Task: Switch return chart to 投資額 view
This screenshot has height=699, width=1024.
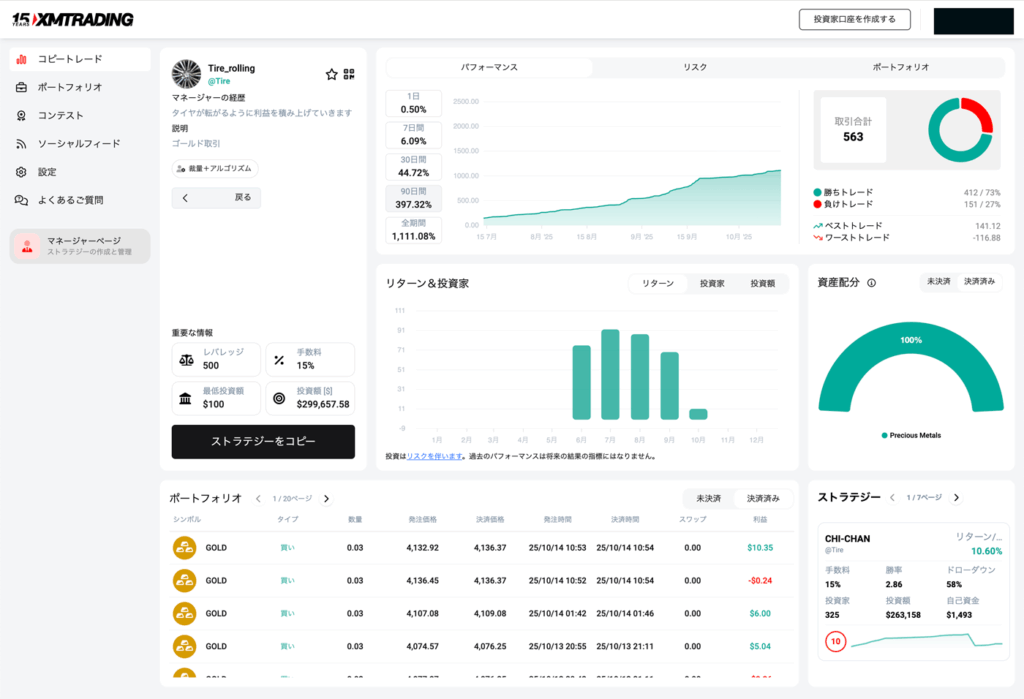Action: click(x=762, y=284)
